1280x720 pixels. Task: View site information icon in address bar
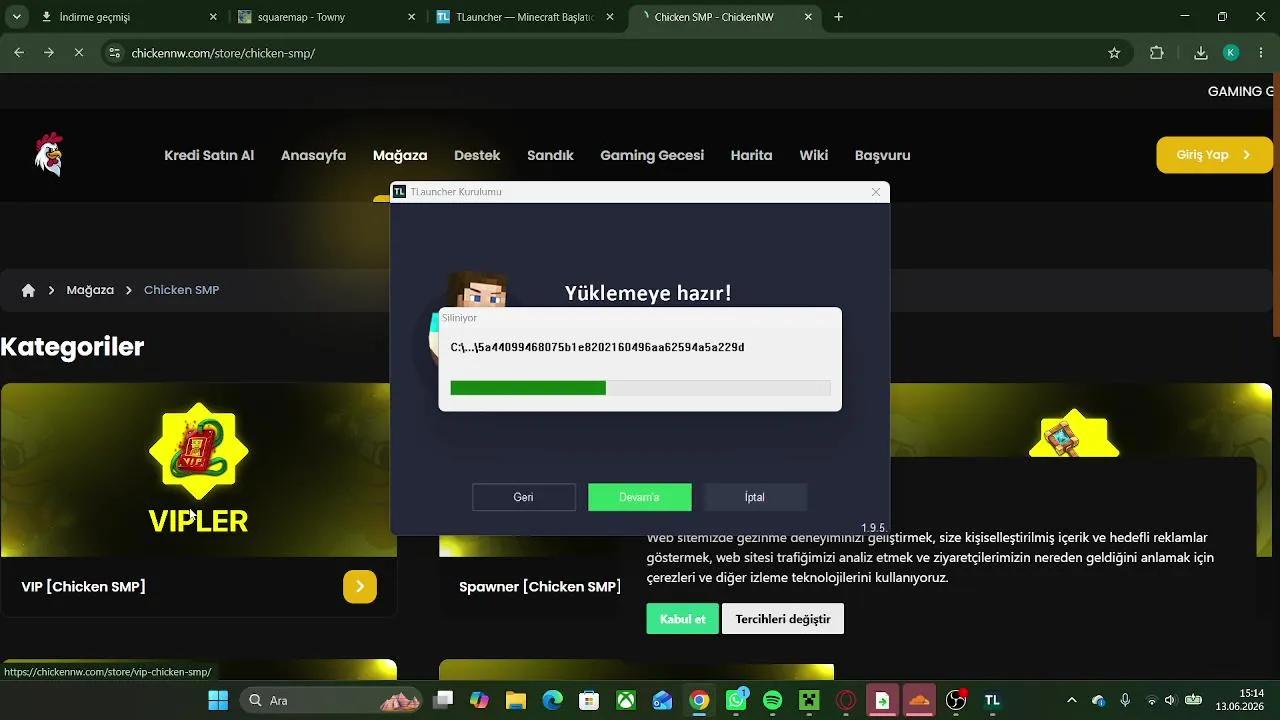[114, 53]
